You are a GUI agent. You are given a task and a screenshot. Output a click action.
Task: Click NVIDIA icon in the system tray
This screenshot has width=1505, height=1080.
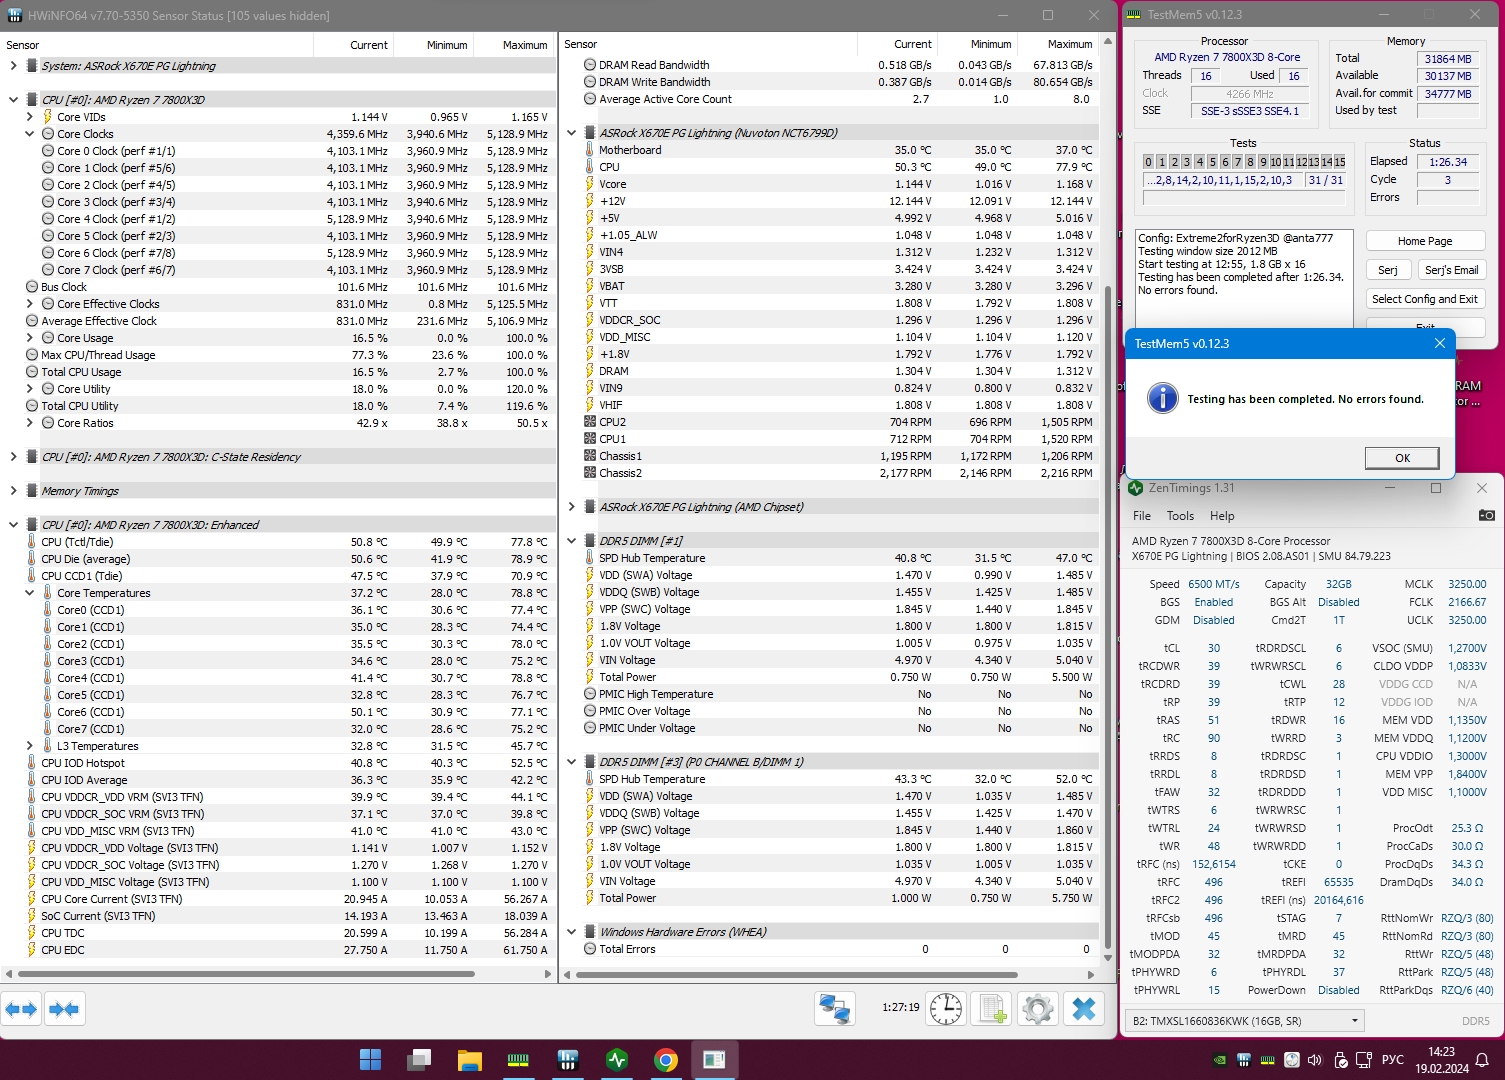pos(1219,1060)
